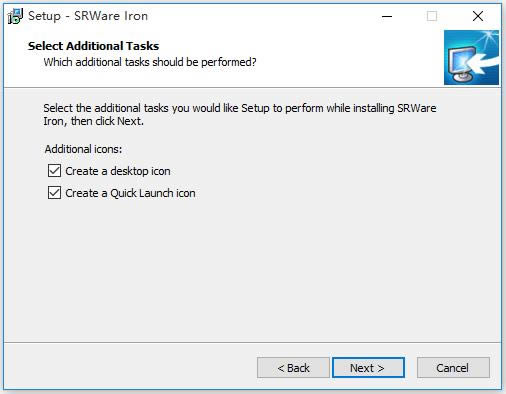Click the empty grey area below the checkboxes
Image resolution: width=506 pixels, height=394 pixels.
coord(253,270)
